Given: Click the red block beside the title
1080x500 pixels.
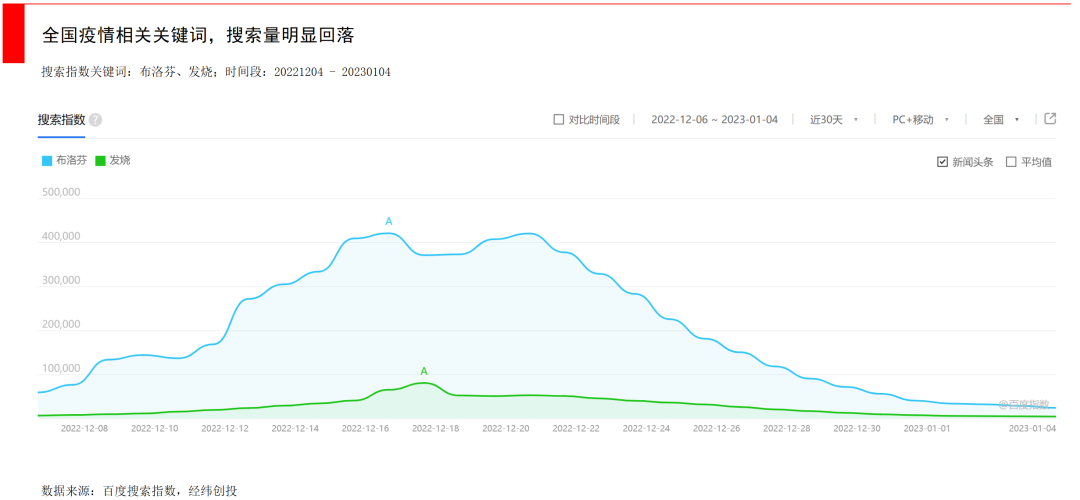Looking at the screenshot, I should pyautogui.click(x=13, y=34).
